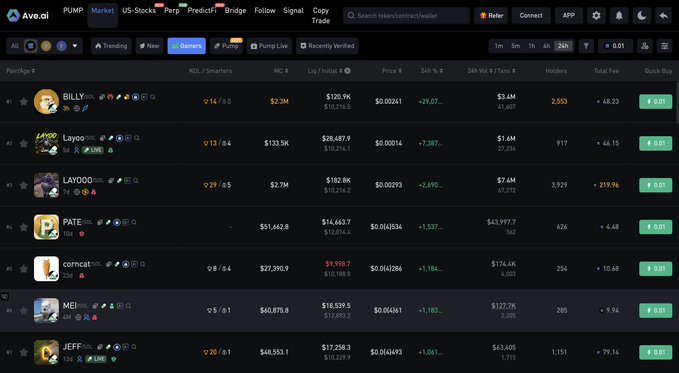This screenshot has height=373, width=679.
Task: Open the globe icon under LAYOOO
Action: click(77, 192)
